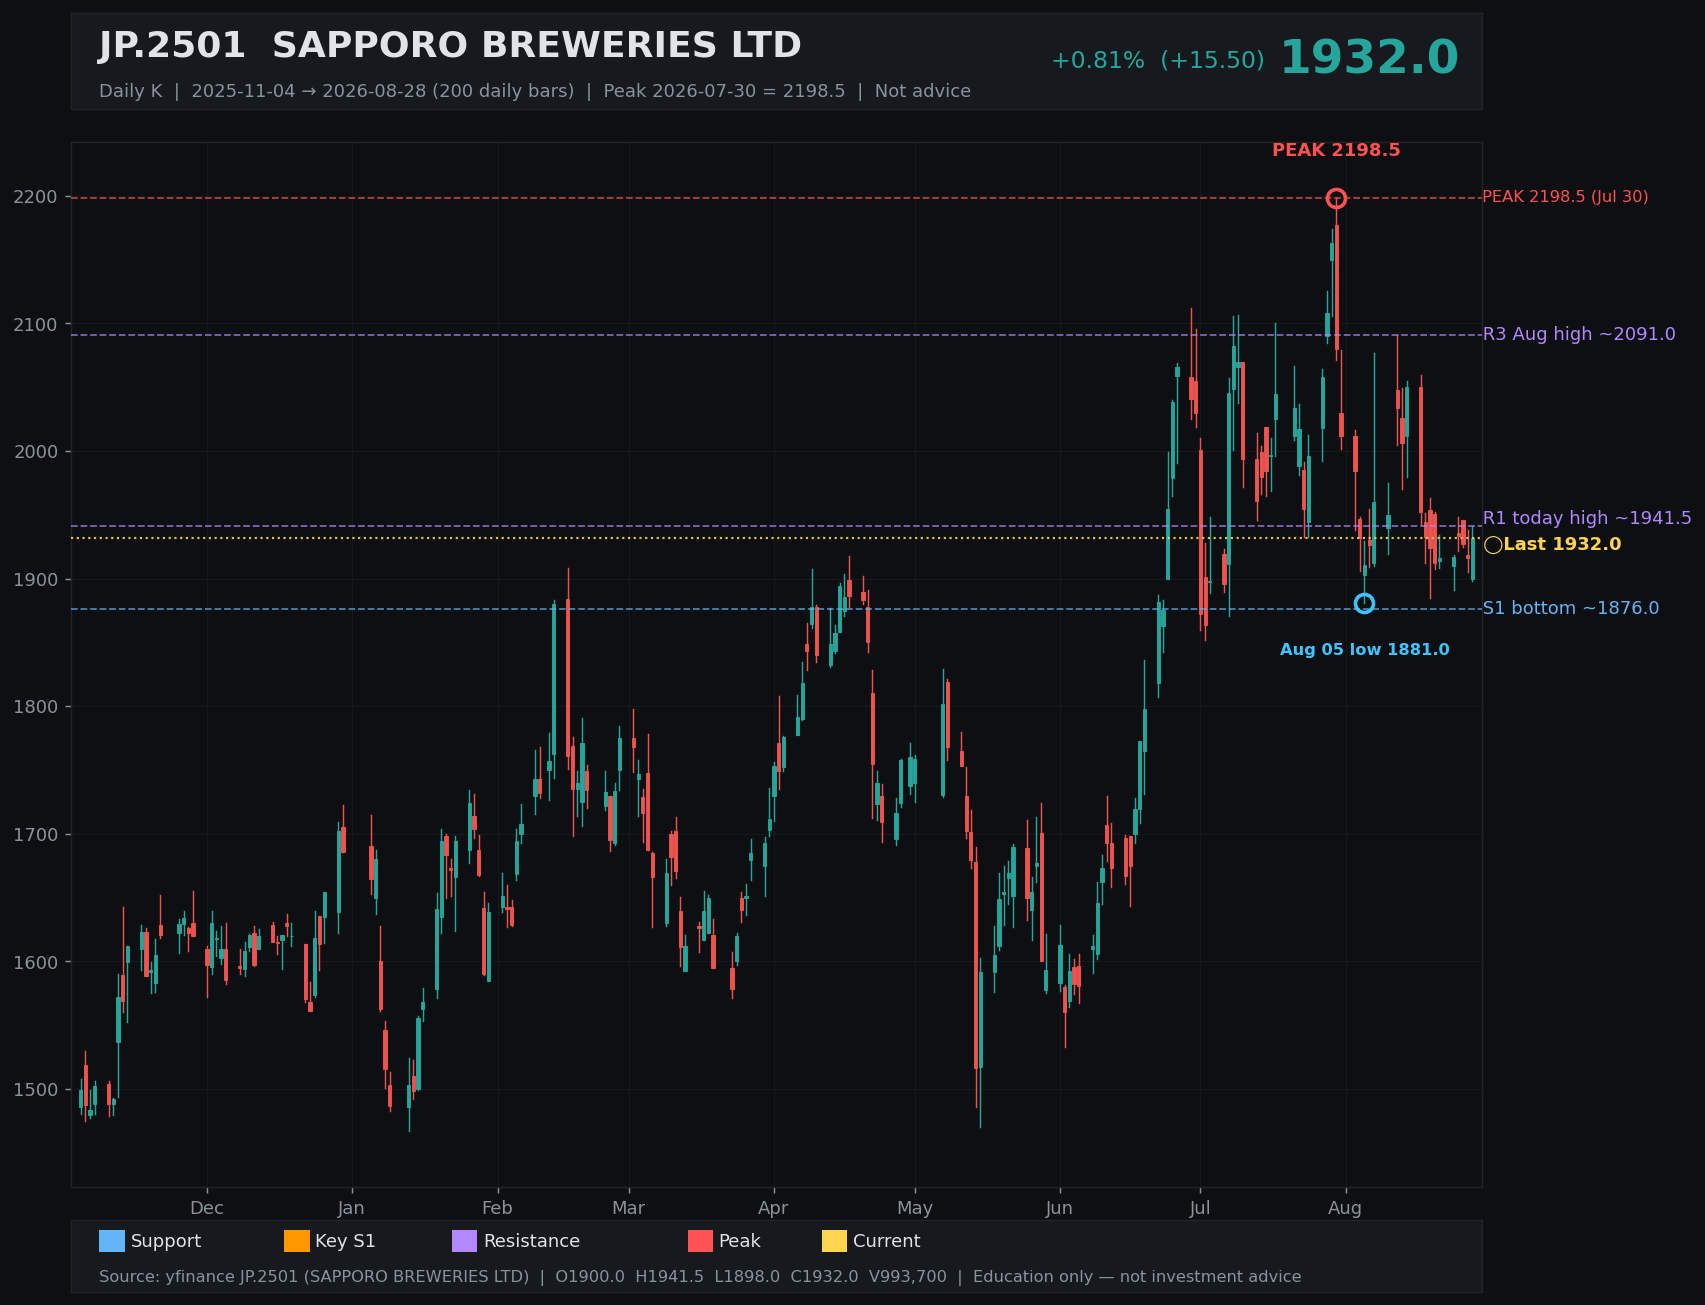This screenshot has width=1705, height=1305.
Task: Click the "O1900.0" open value in the footer
Action: (590, 1277)
